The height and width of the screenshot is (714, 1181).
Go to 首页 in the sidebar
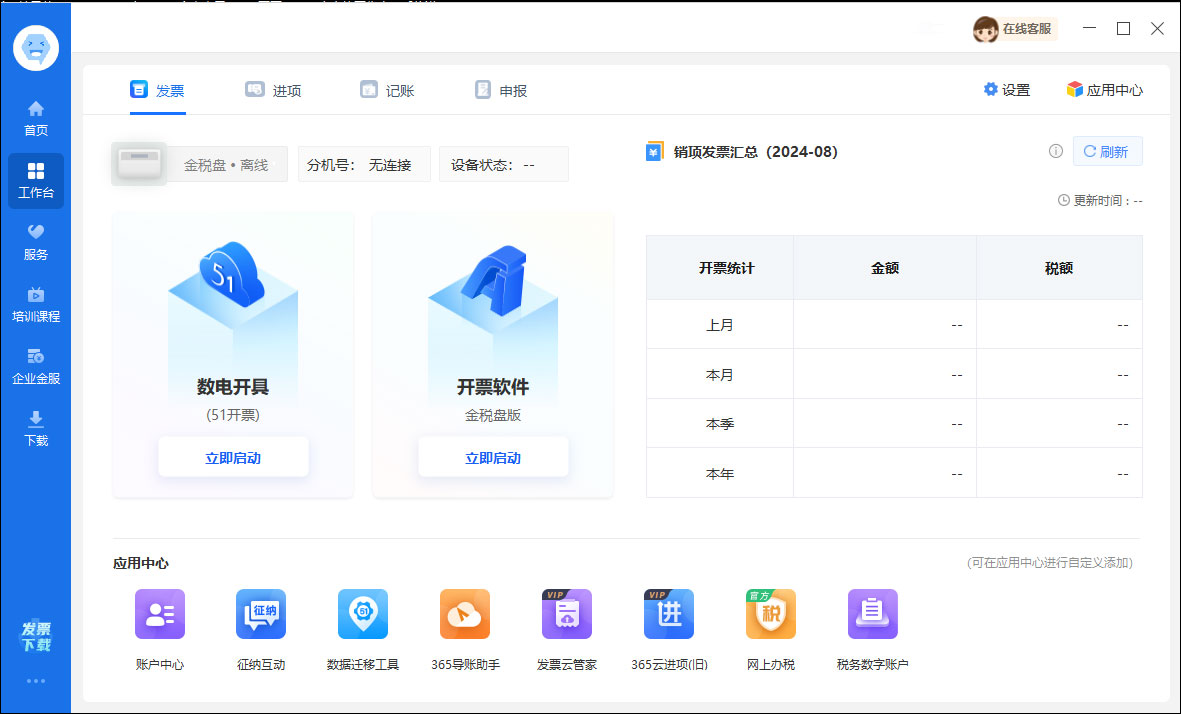pos(36,118)
